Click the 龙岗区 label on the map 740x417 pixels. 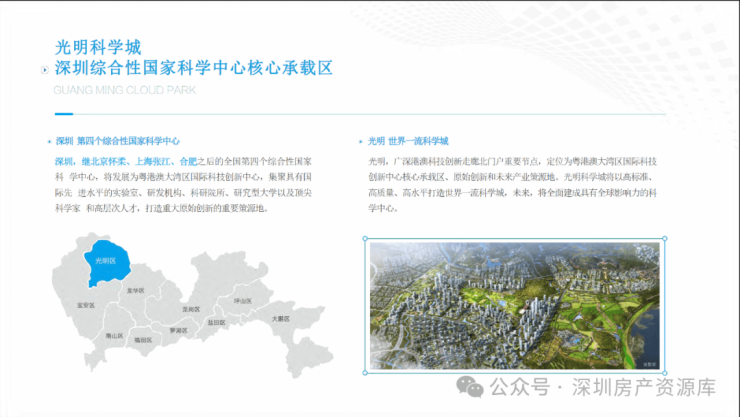(x=191, y=309)
